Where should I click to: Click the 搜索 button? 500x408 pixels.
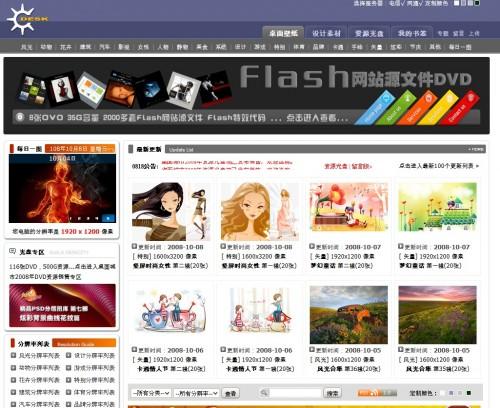coord(332,393)
